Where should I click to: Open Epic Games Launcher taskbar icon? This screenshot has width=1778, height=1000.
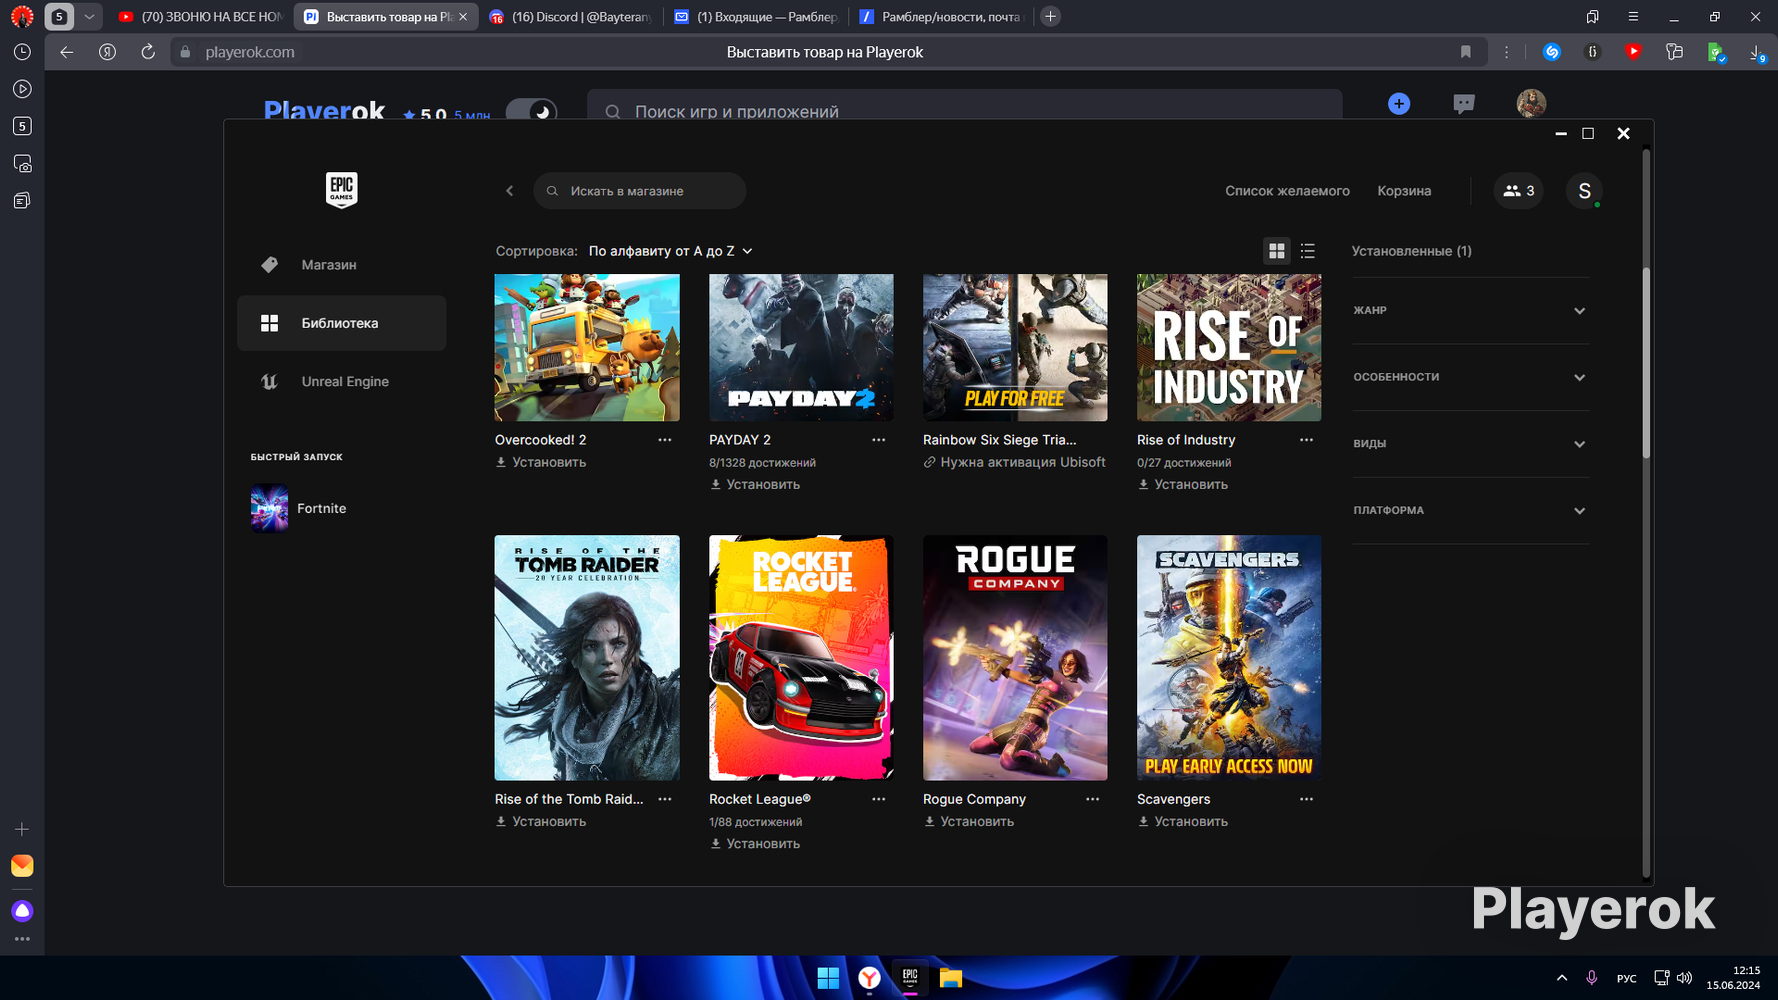[x=910, y=978]
